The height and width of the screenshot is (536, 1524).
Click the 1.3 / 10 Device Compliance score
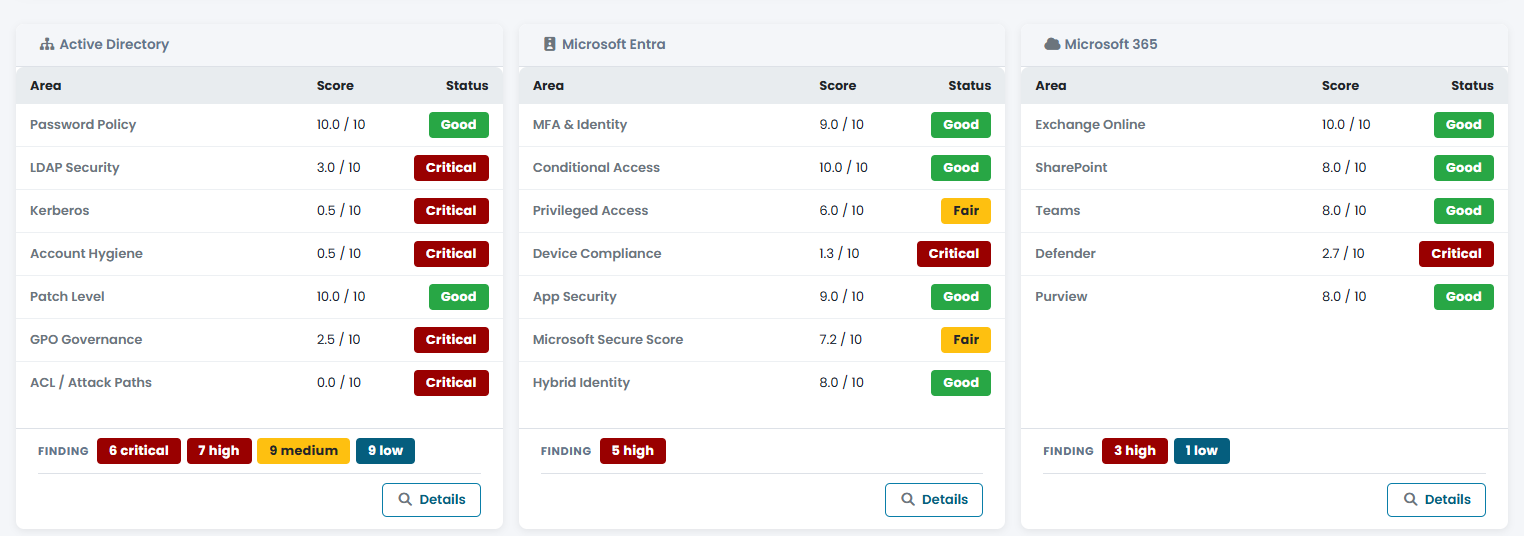click(839, 254)
